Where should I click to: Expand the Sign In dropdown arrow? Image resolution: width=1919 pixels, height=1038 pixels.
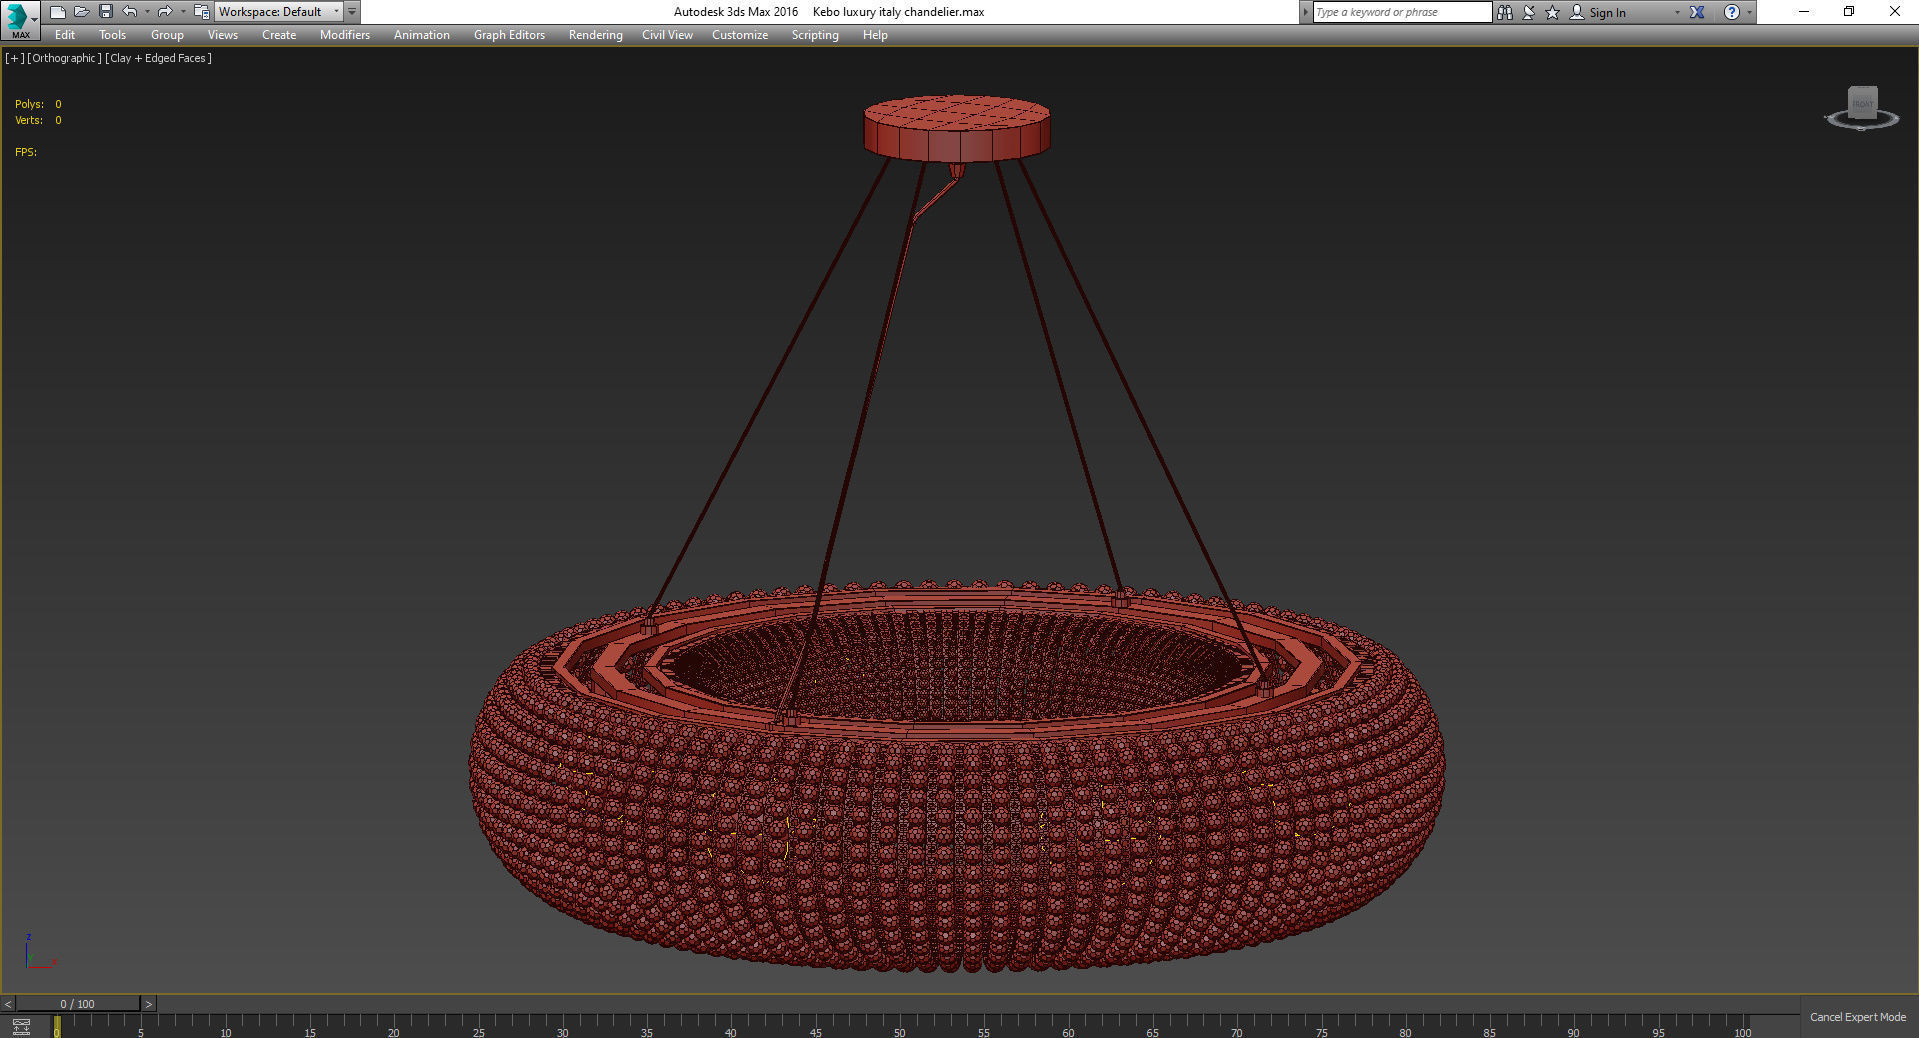tap(1677, 12)
